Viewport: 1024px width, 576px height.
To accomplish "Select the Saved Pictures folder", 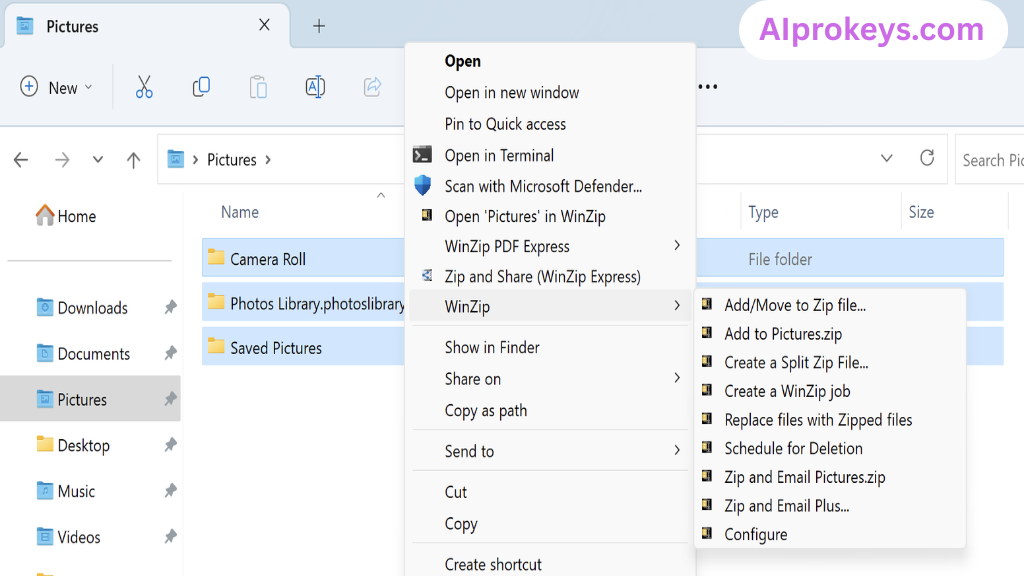I will pos(276,348).
